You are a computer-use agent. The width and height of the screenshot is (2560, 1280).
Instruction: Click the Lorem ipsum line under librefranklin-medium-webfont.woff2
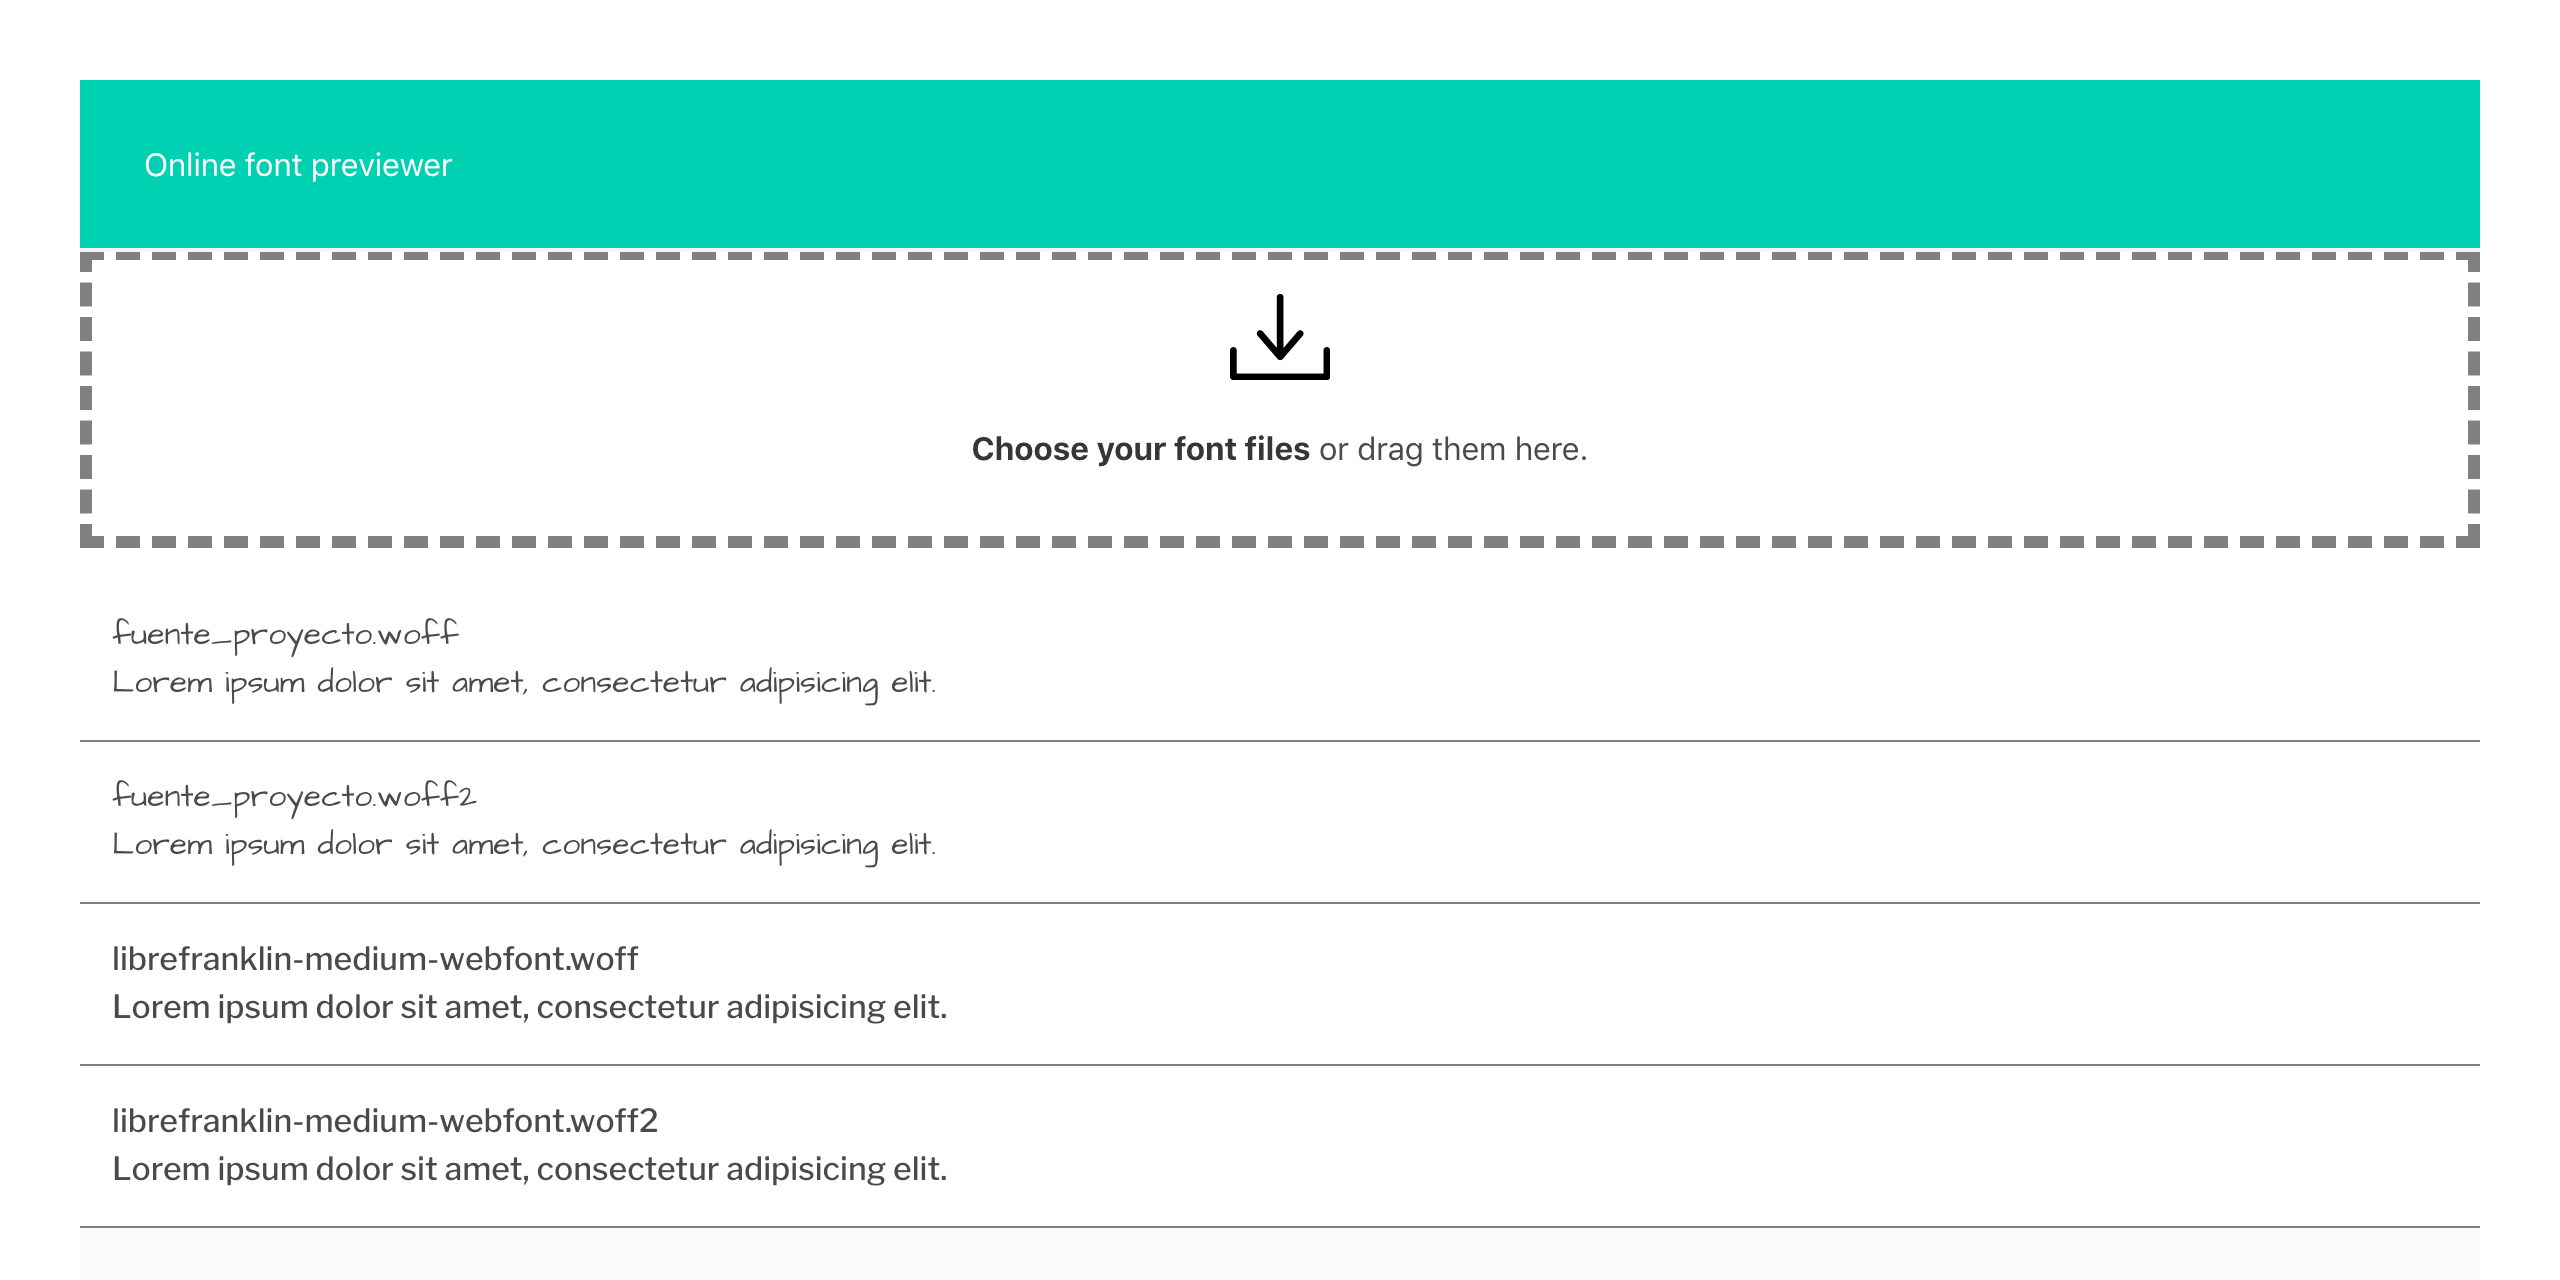point(528,1167)
